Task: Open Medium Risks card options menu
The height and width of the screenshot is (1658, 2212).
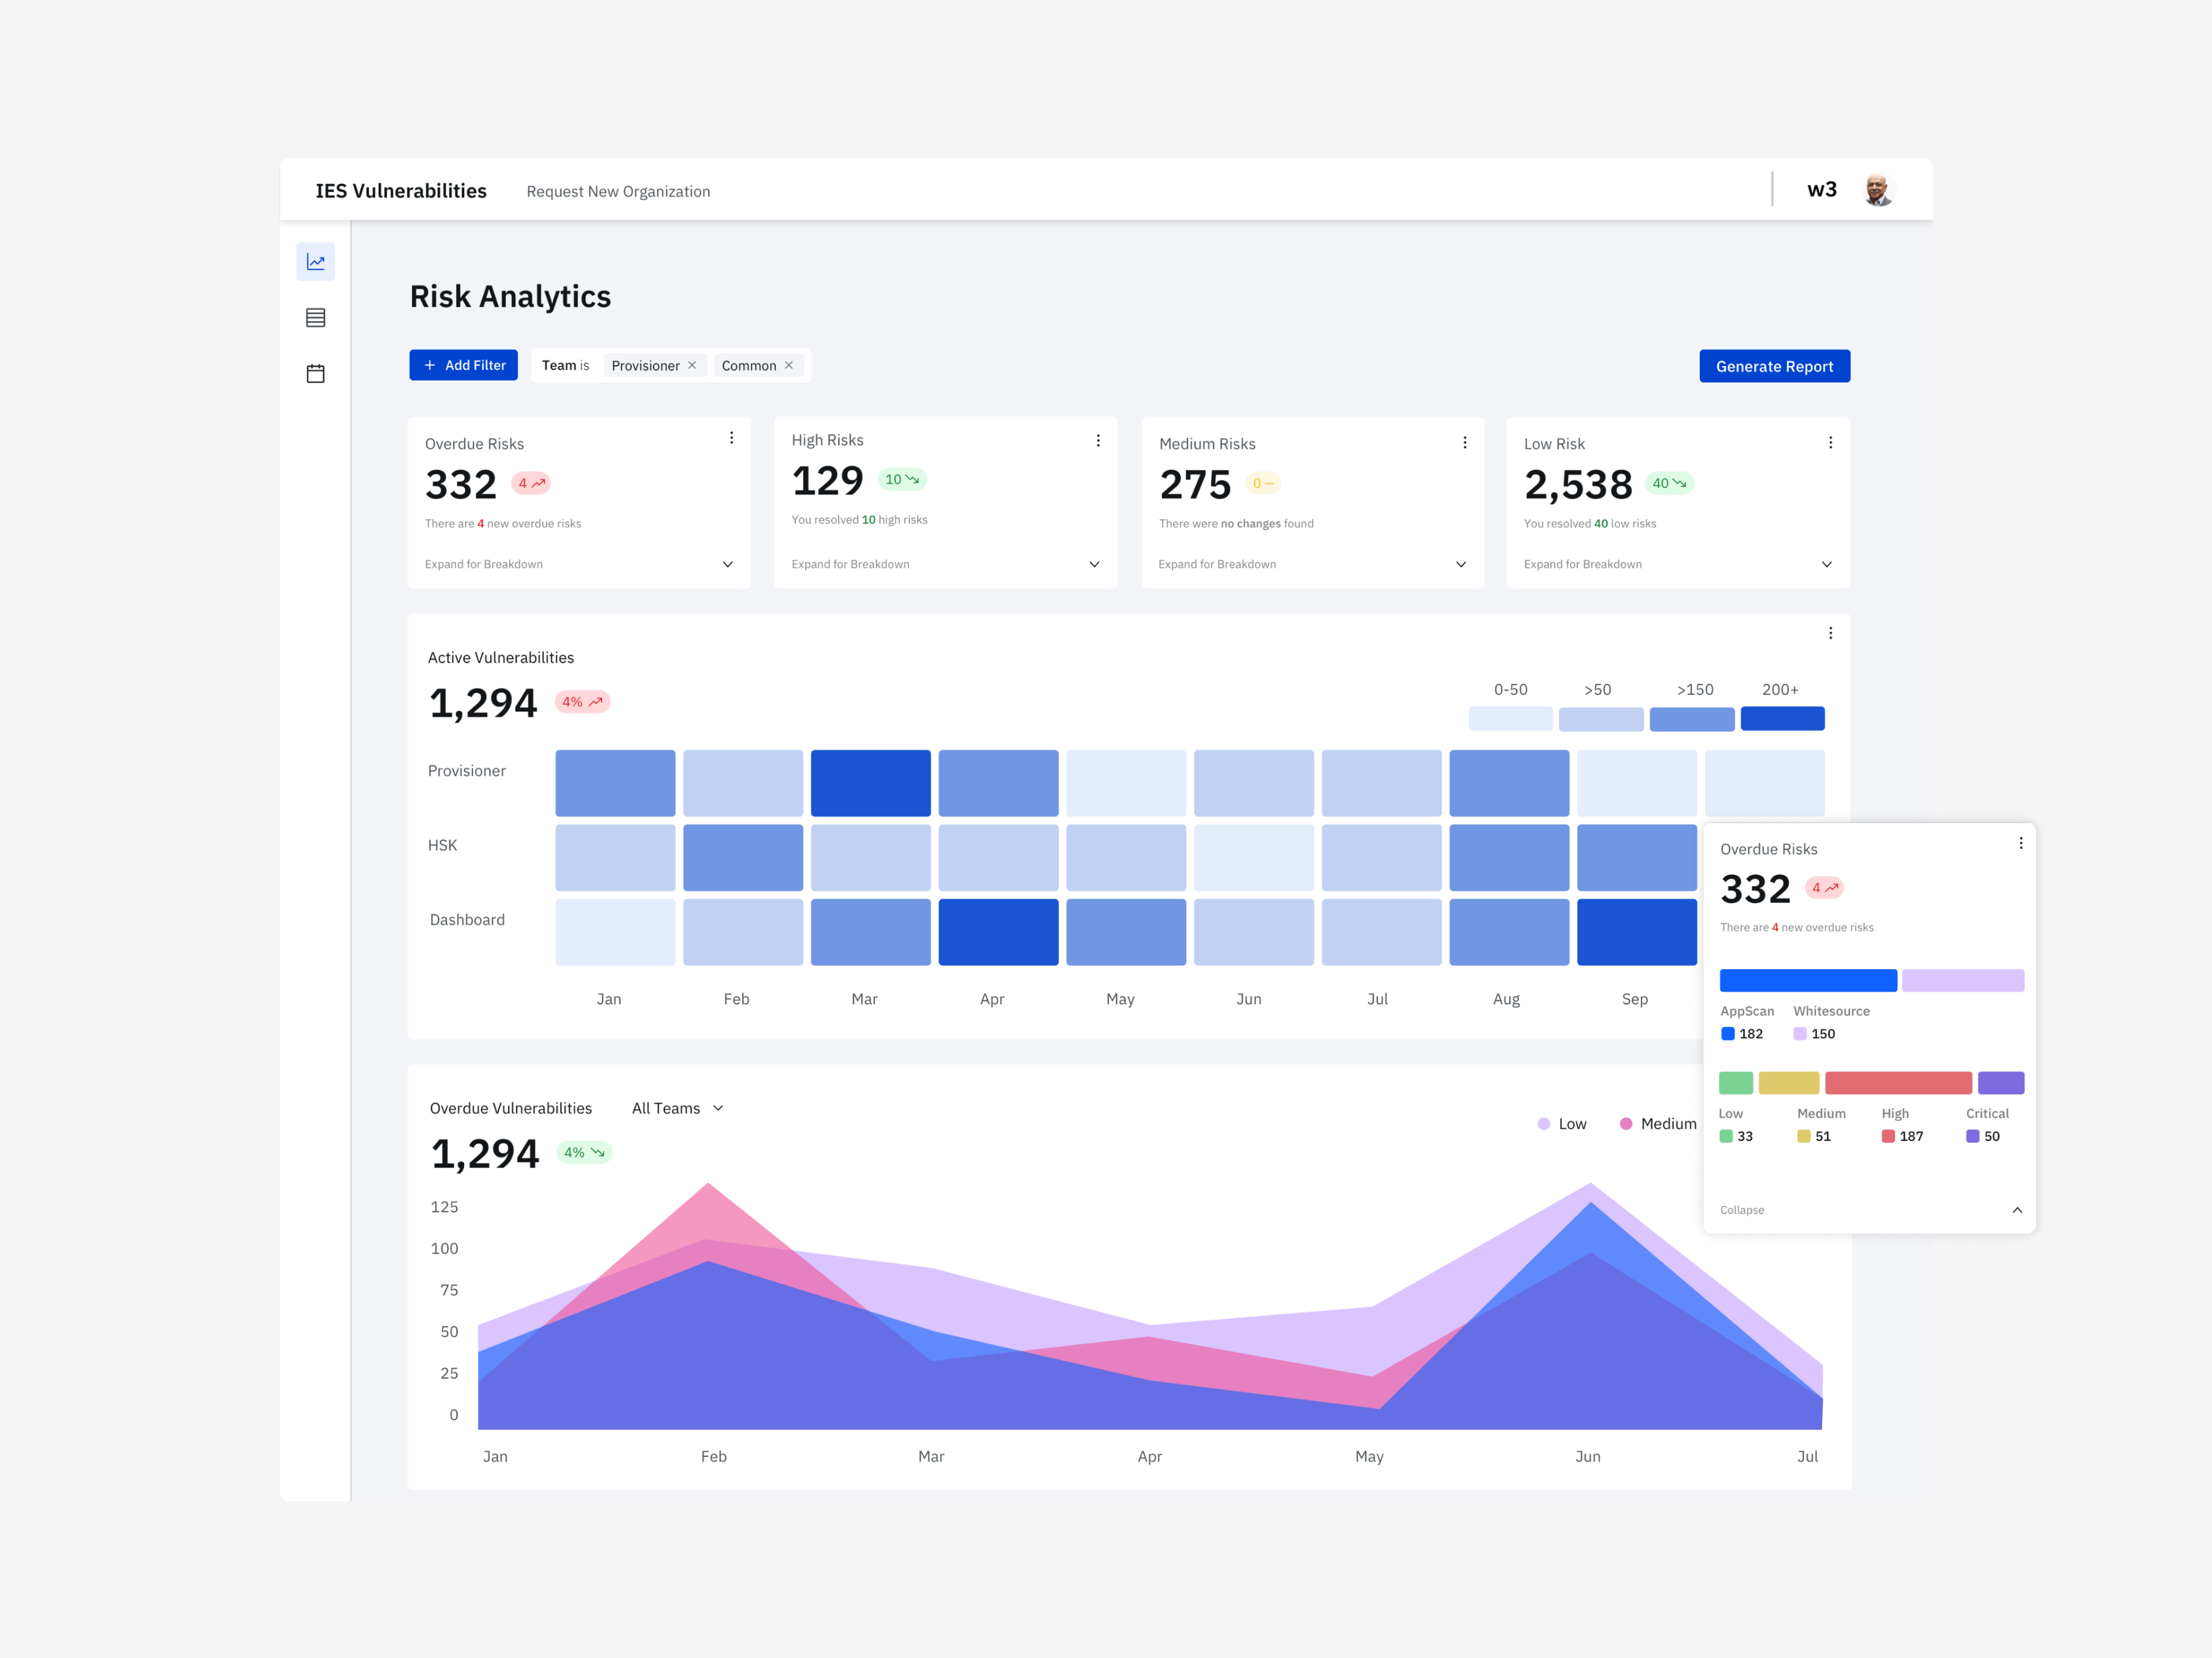Action: [x=1465, y=442]
